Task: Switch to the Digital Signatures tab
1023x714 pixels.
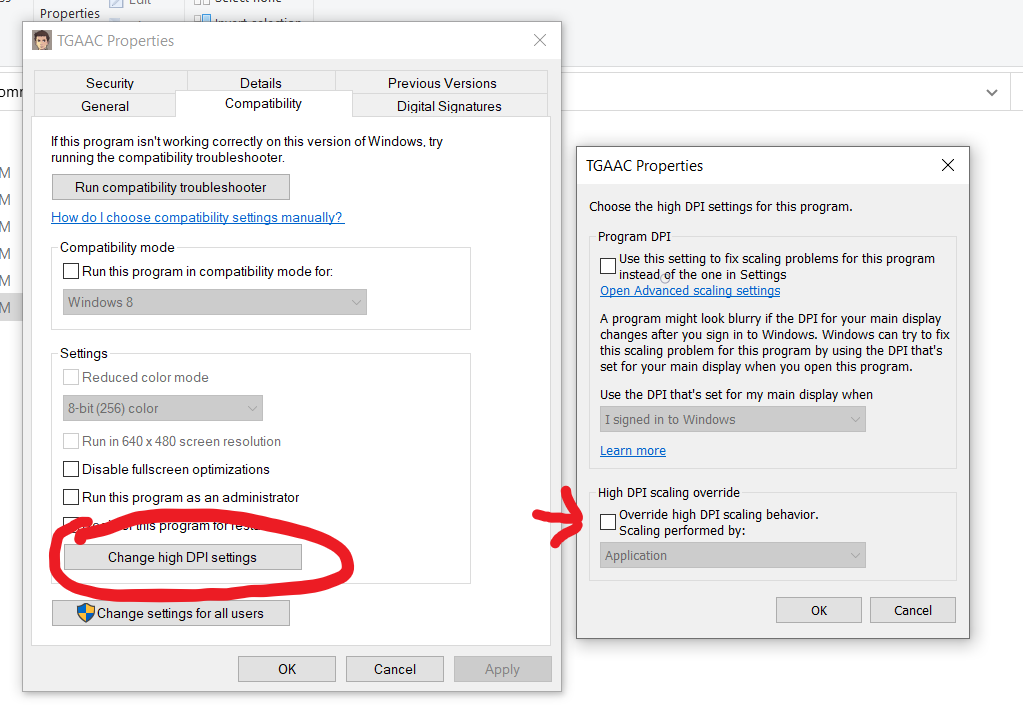Action: 450,106
